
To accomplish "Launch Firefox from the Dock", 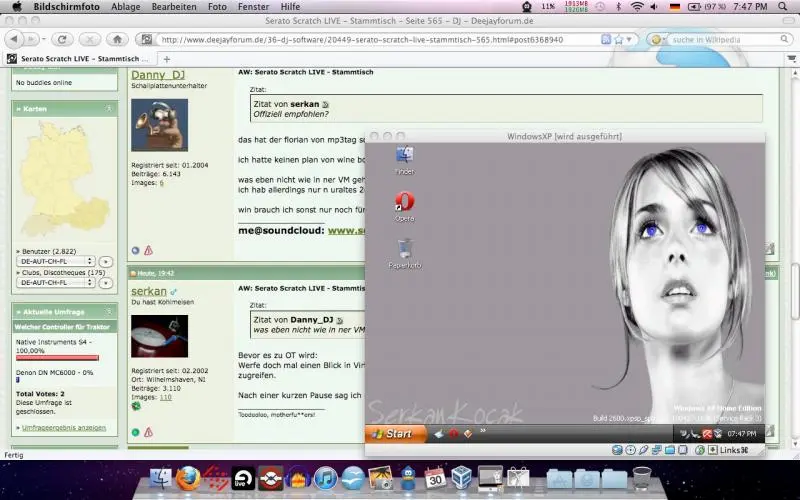I will click(x=188, y=479).
